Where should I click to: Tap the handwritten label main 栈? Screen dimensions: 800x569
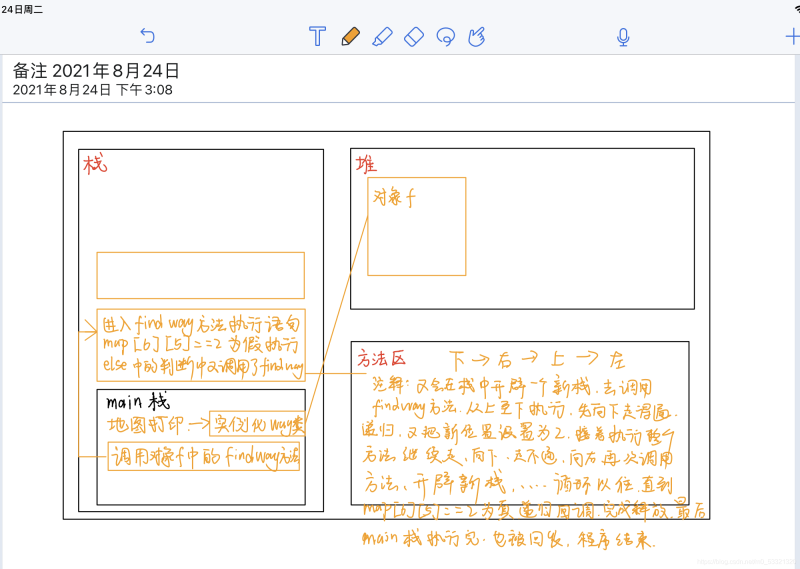point(138,402)
